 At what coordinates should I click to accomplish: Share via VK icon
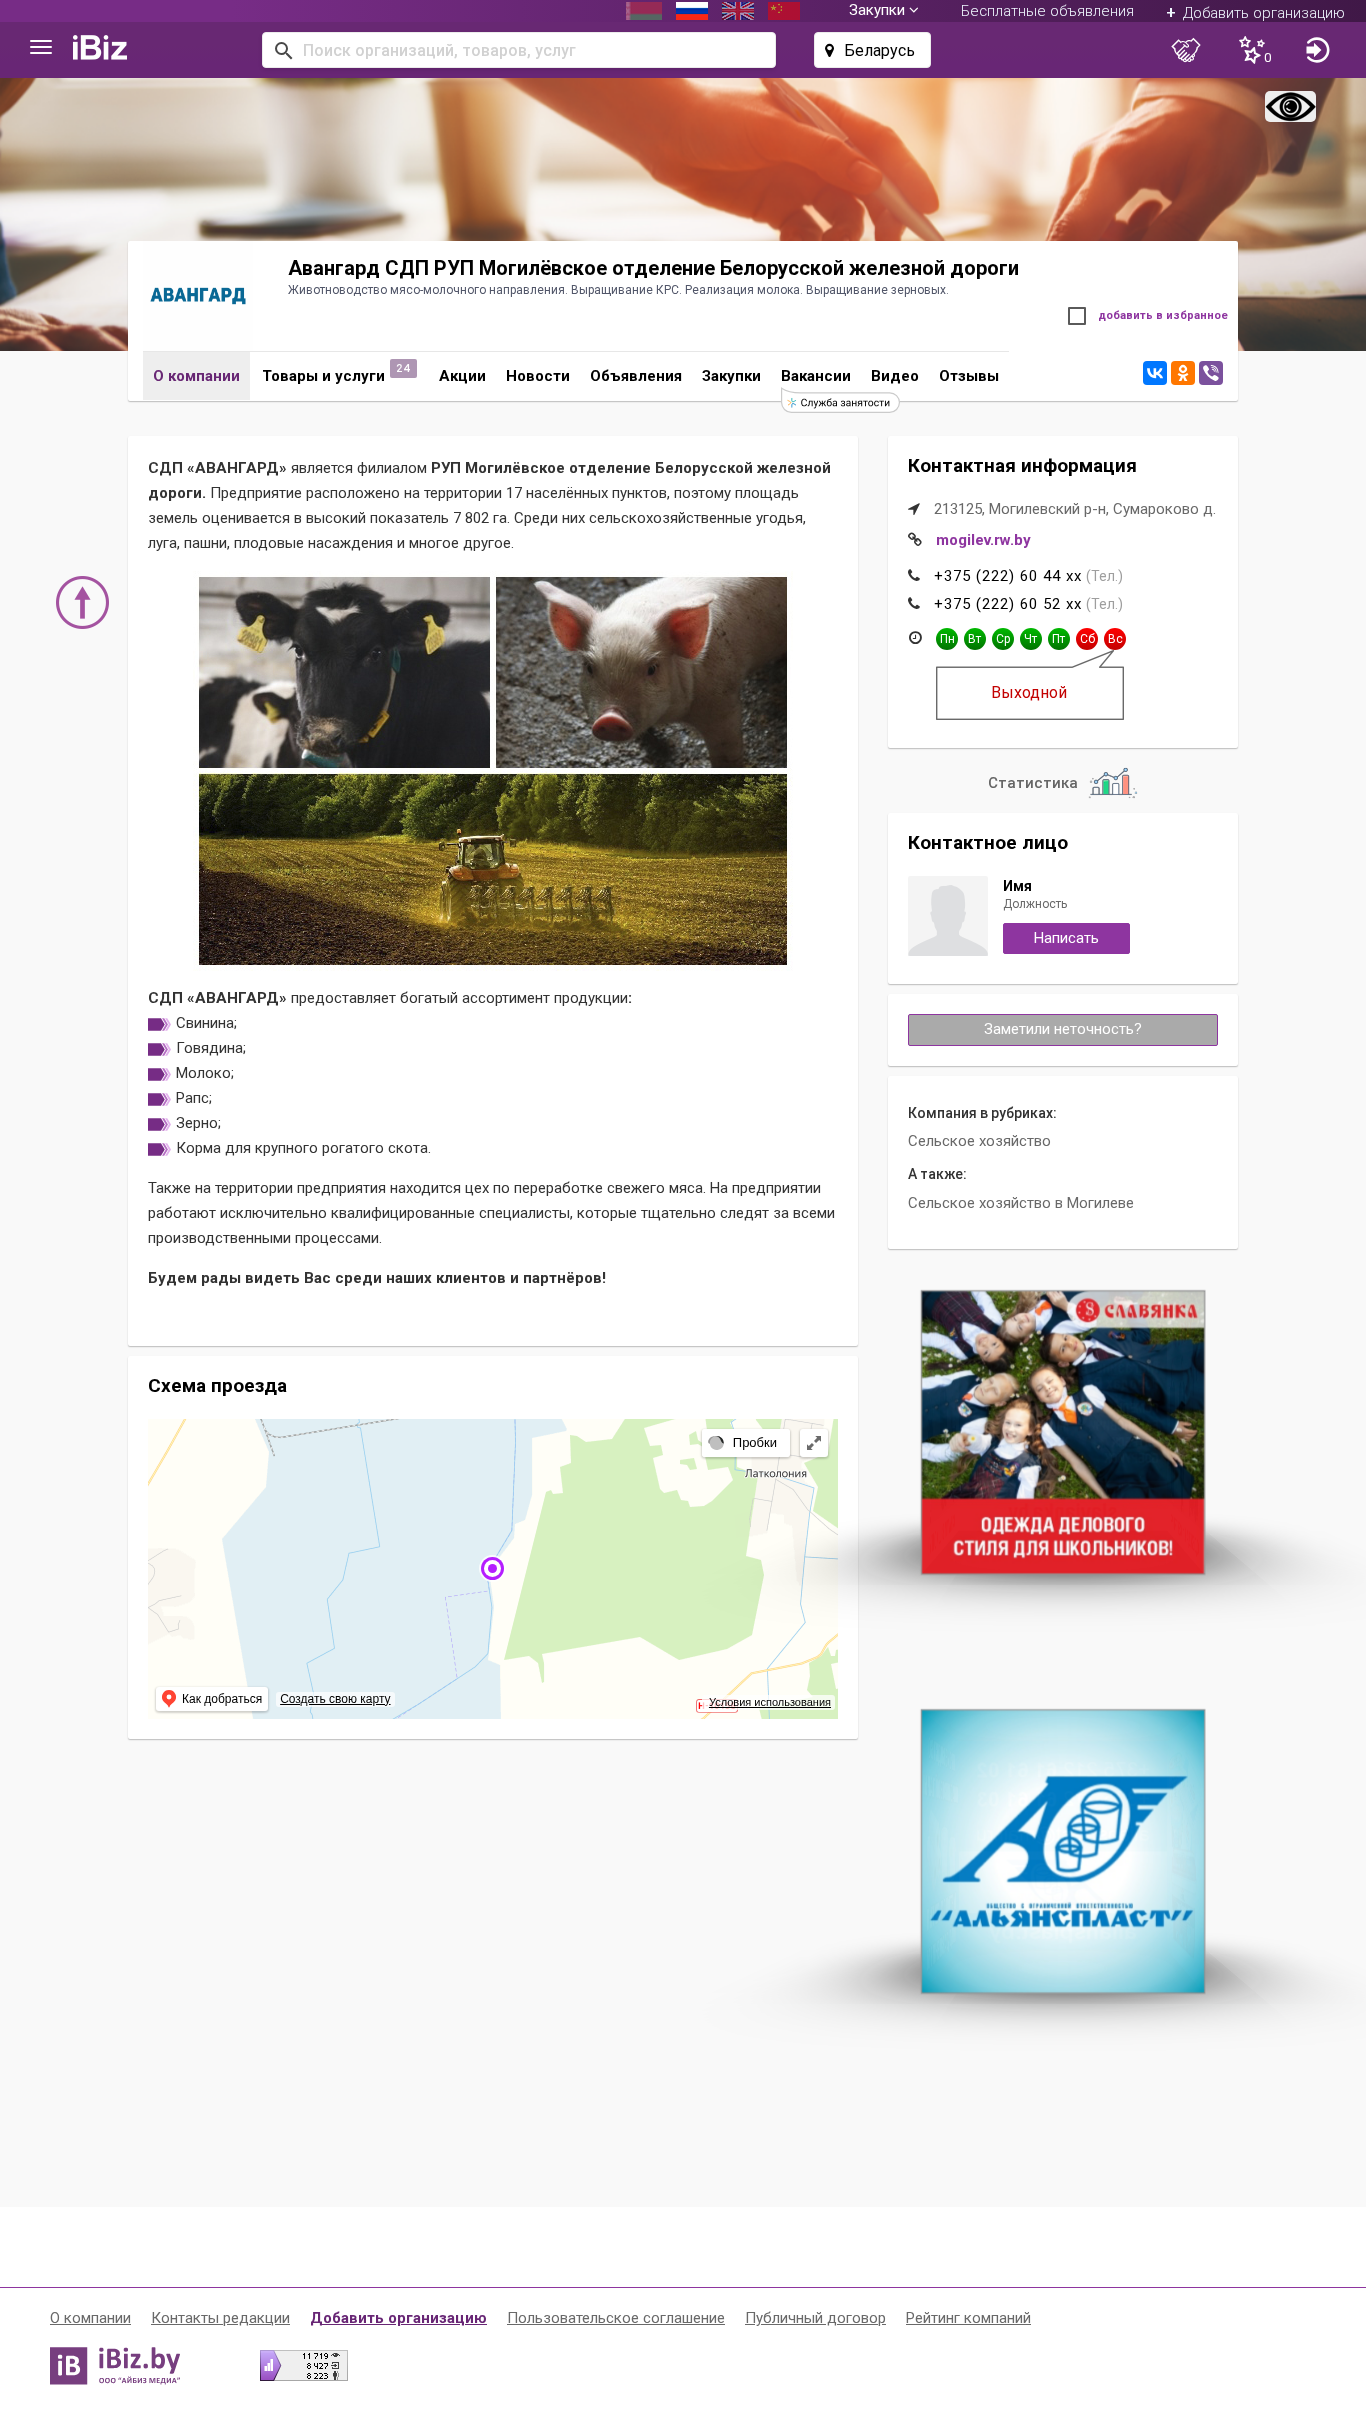1155,373
